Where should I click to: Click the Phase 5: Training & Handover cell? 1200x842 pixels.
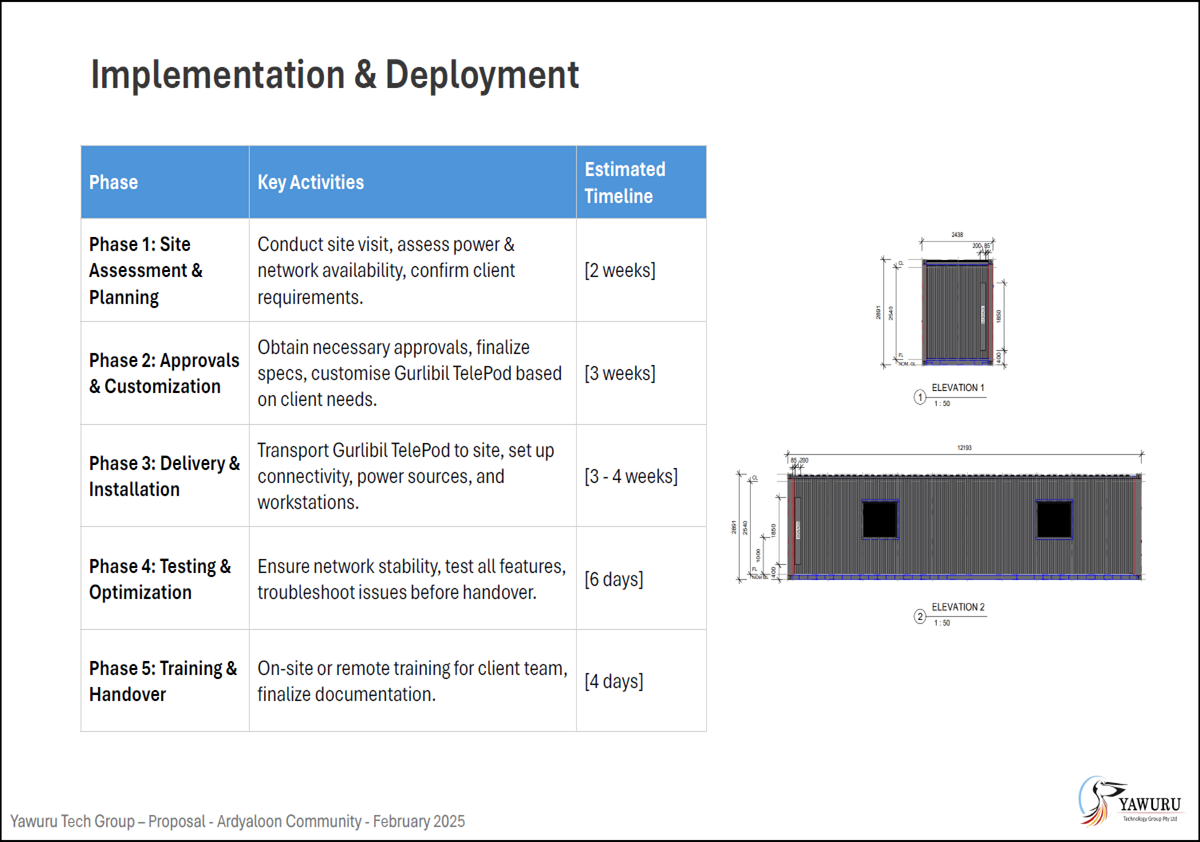165,681
